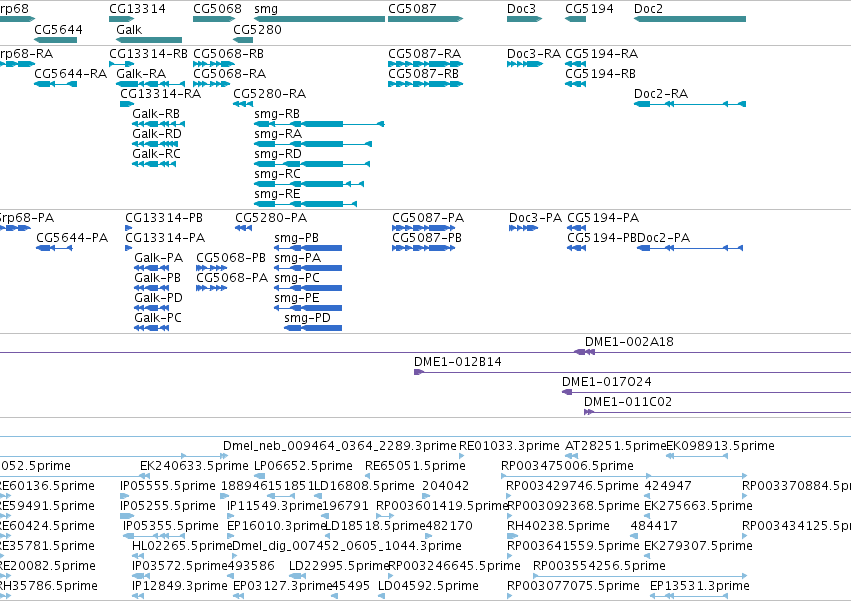Select transcript Doc2-RA
851x601 pixels.
690,104
